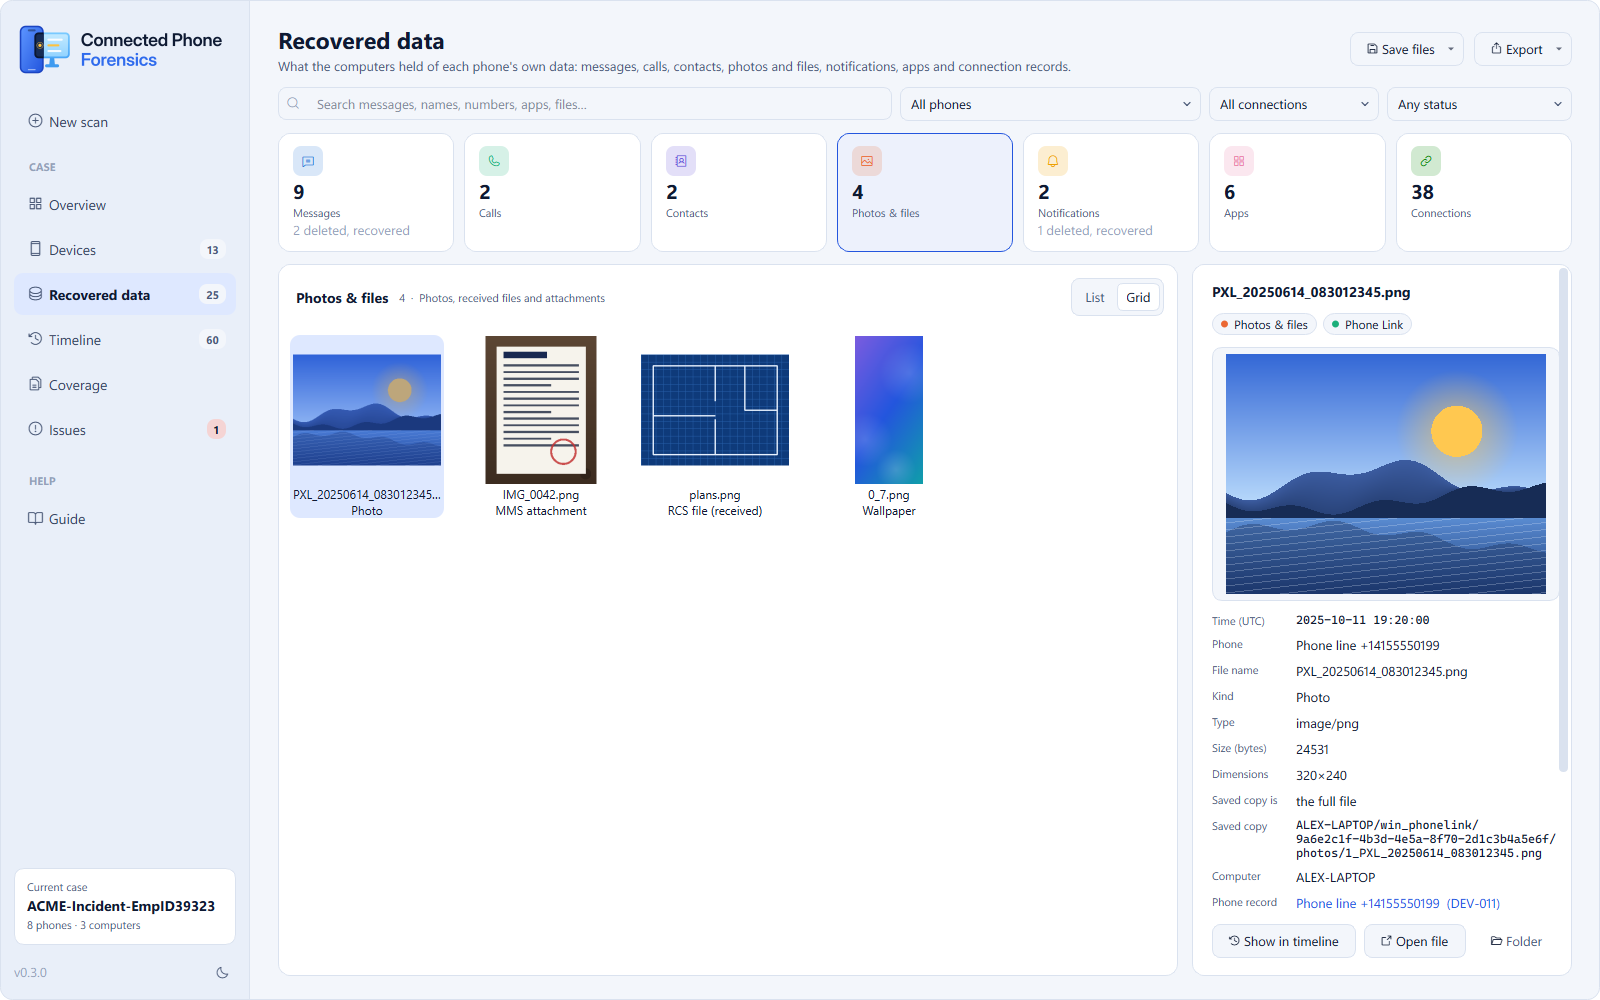Click the Connected Phone Forensics logo
Screen dimensions: 1600x1000
click(45, 49)
